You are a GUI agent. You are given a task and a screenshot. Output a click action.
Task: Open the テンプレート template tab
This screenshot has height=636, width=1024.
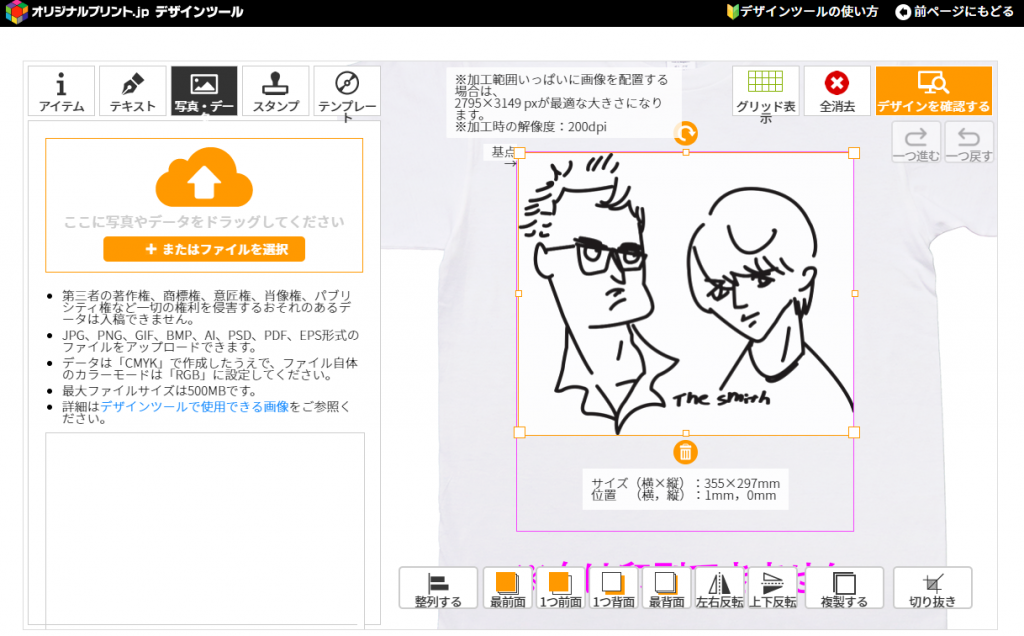[x=347, y=91]
